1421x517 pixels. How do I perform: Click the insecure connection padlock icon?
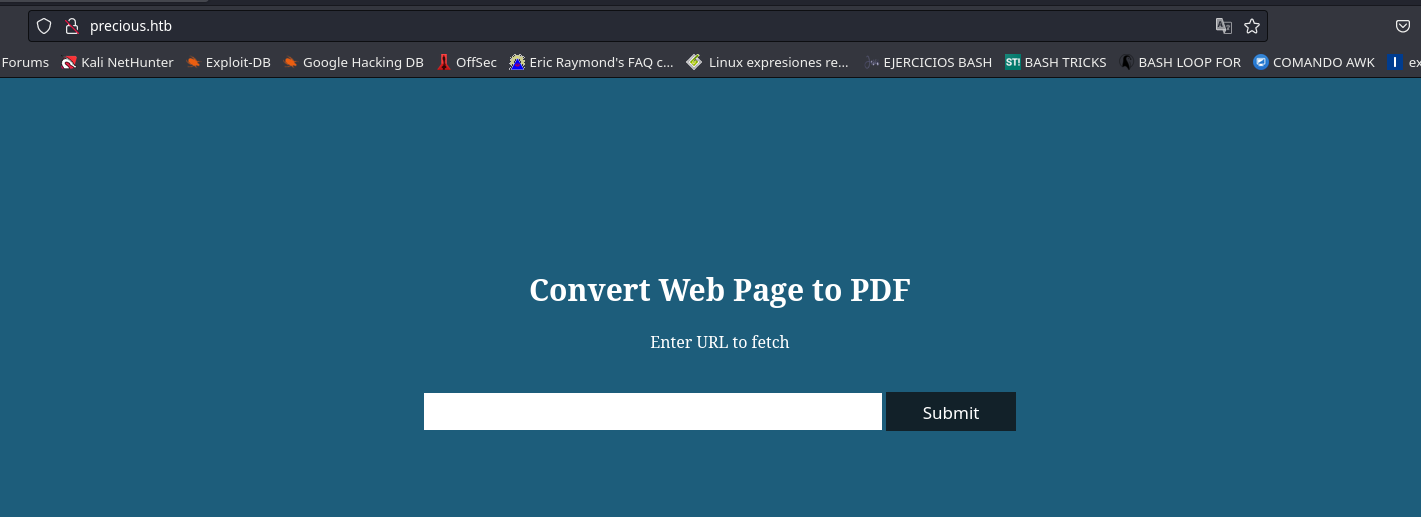71,26
